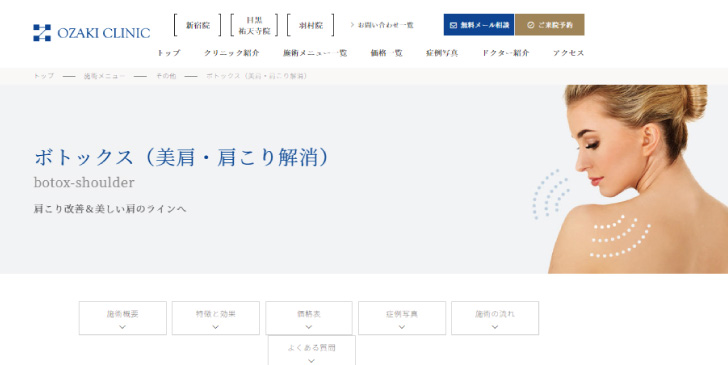Select 施術メニュー一覧 in the main menu
Viewport: 728px width, 365px height.
point(315,53)
